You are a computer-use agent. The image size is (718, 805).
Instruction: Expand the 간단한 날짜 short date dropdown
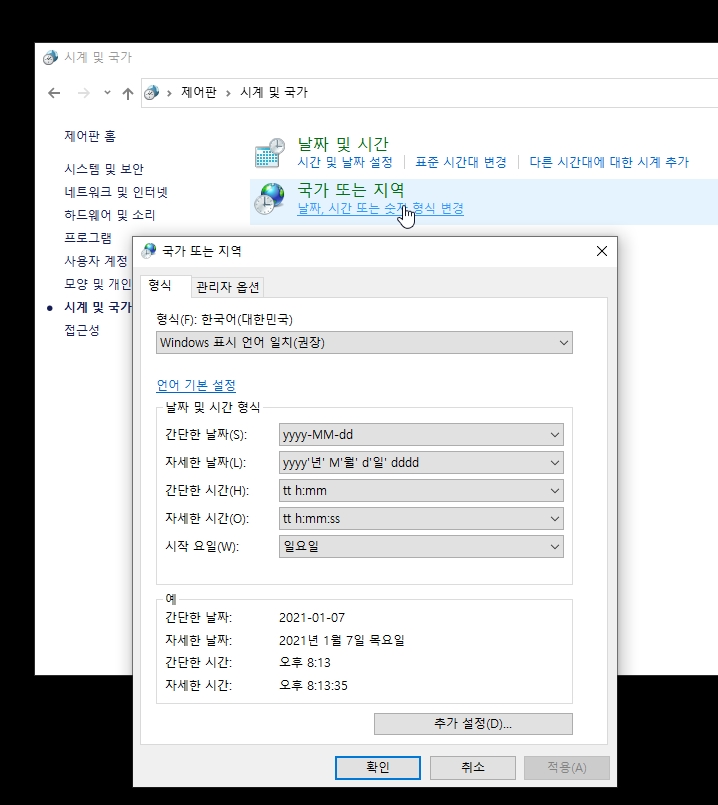(x=420, y=435)
